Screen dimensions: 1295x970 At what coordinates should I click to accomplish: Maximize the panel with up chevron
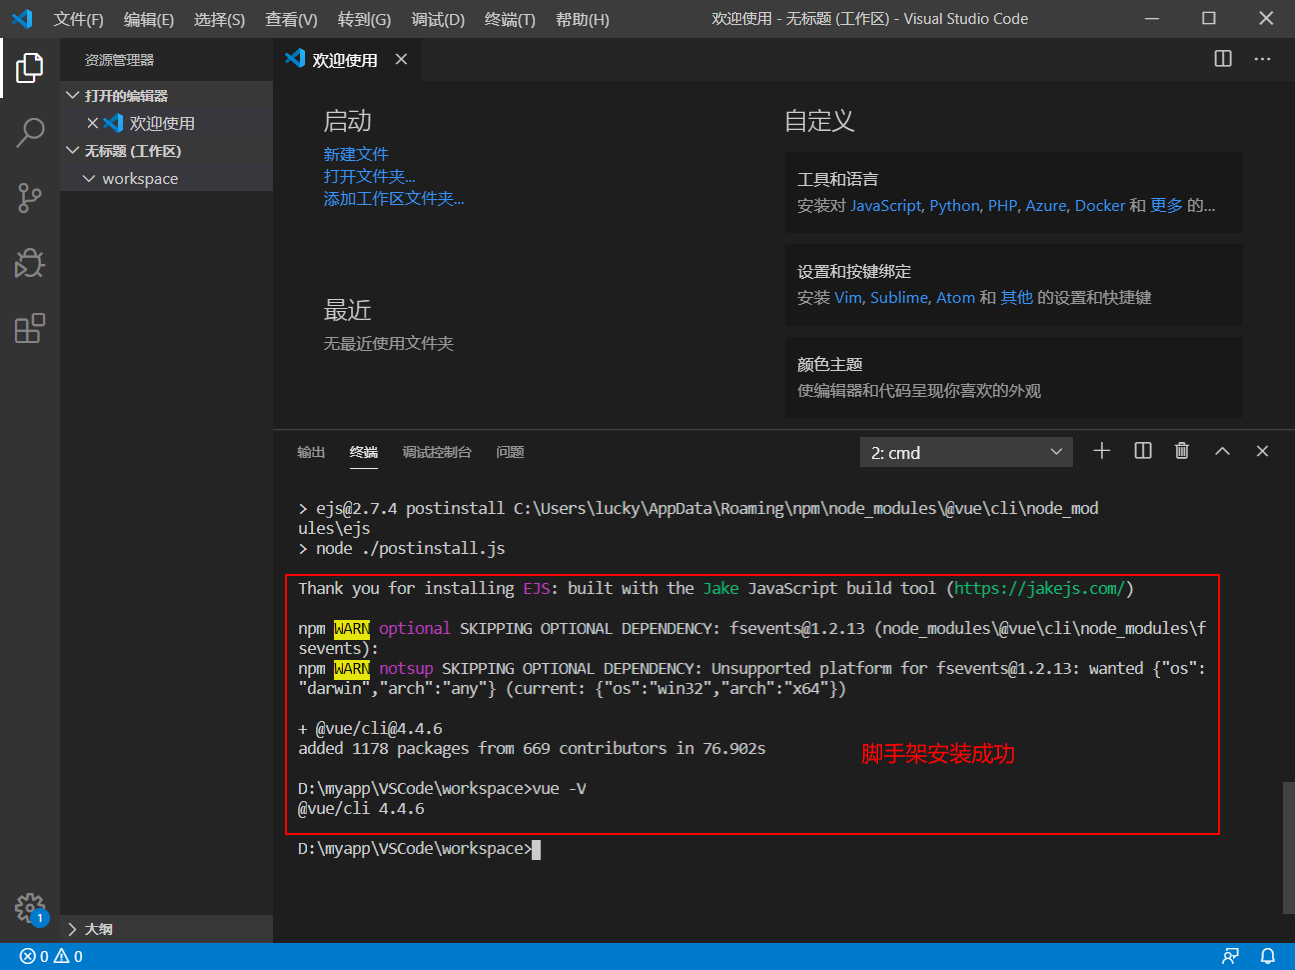point(1222,451)
